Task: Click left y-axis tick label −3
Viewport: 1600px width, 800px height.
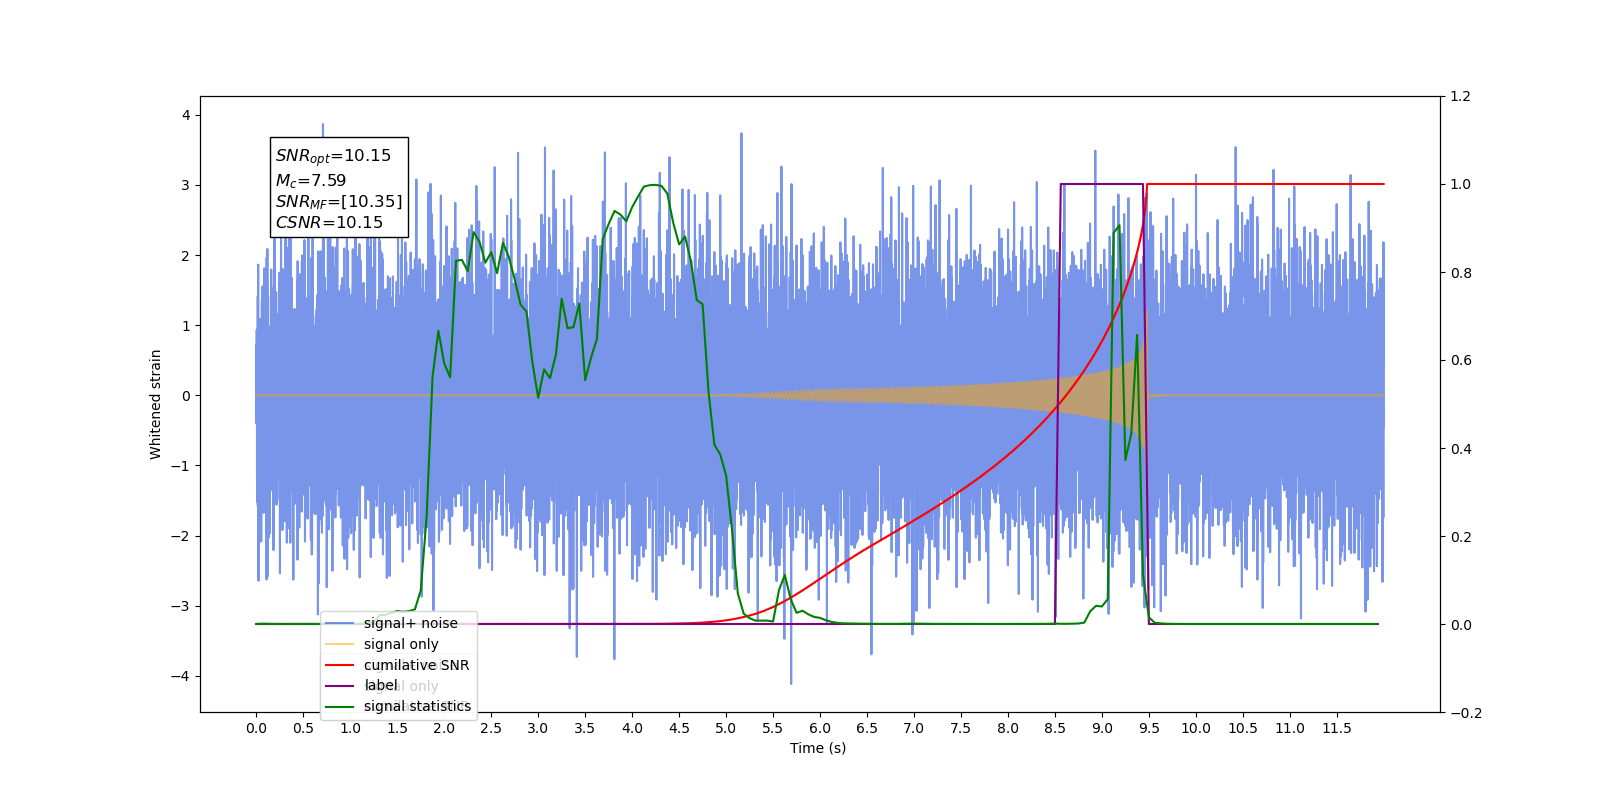Action: [x=180, y=606]
